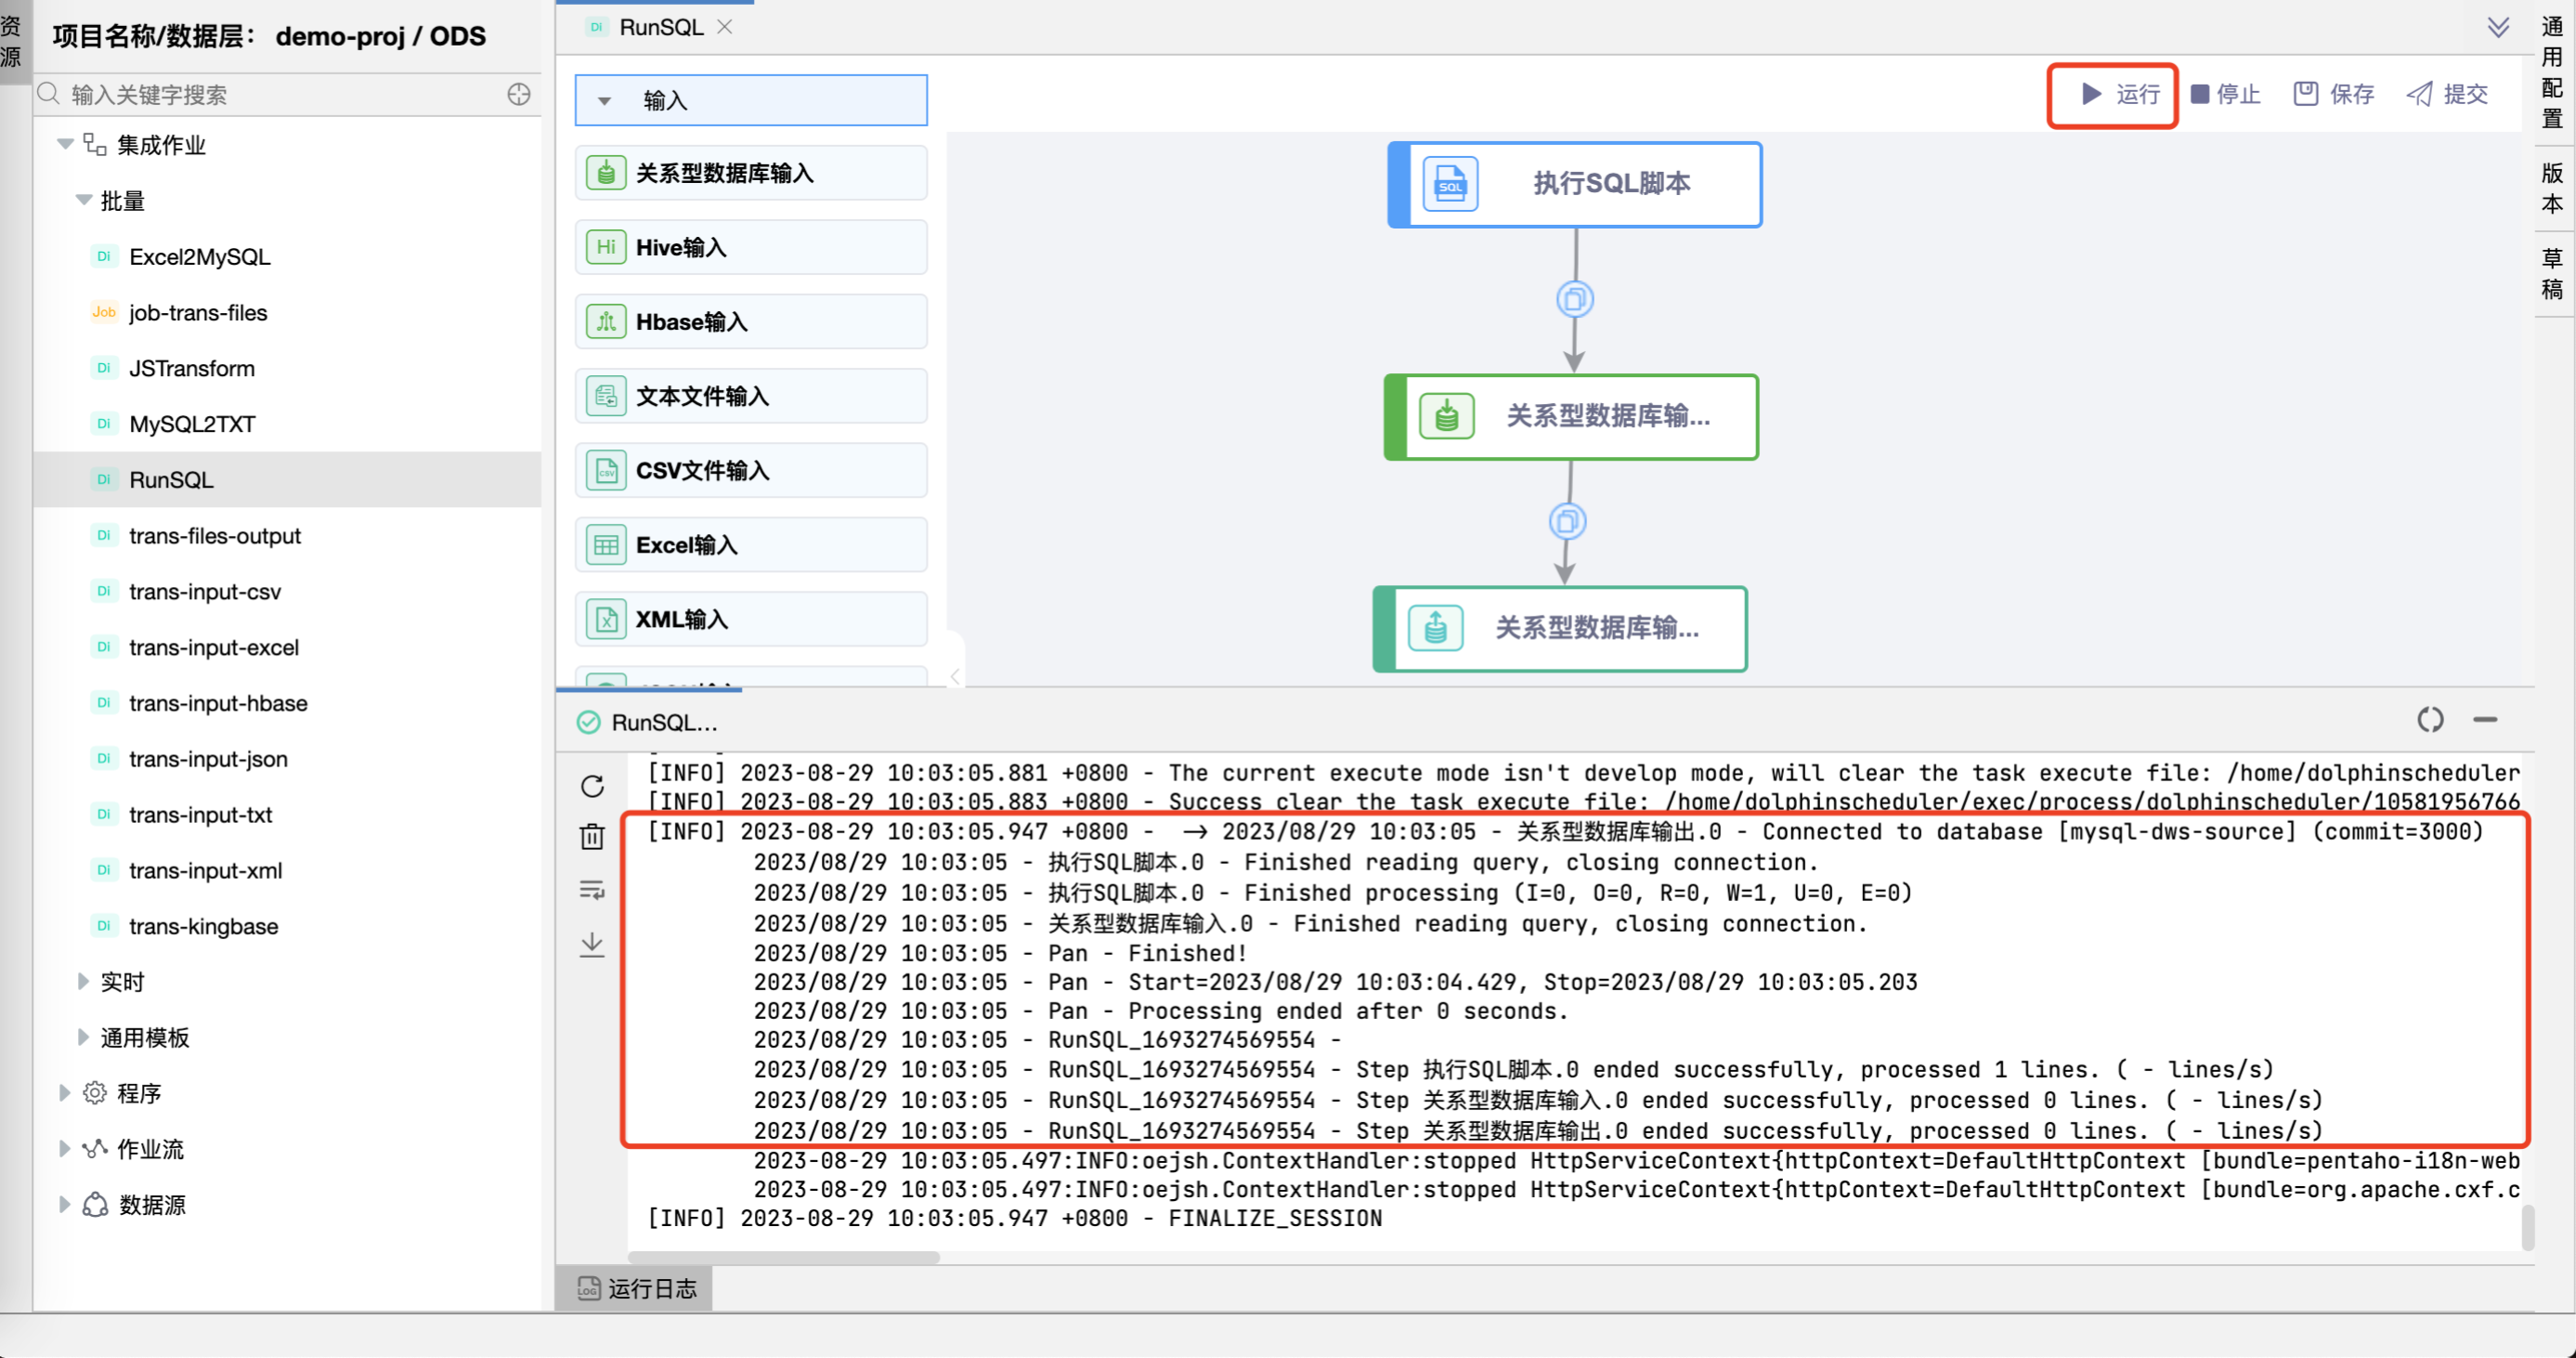The width and height of the screenshot is (2576, 1358).
Task: Toggle auto-scroll in the log panel
Action: [592, 890]
